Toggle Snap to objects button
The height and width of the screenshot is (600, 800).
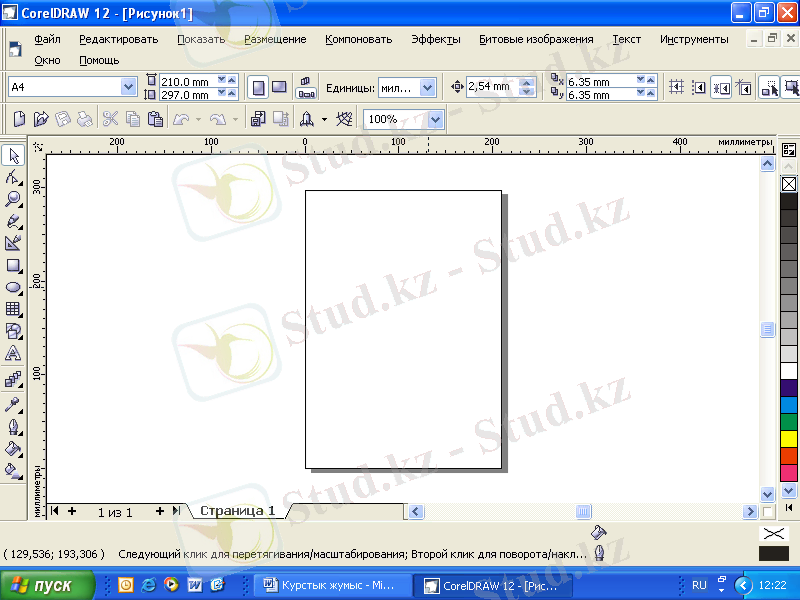tap(721, 87)
